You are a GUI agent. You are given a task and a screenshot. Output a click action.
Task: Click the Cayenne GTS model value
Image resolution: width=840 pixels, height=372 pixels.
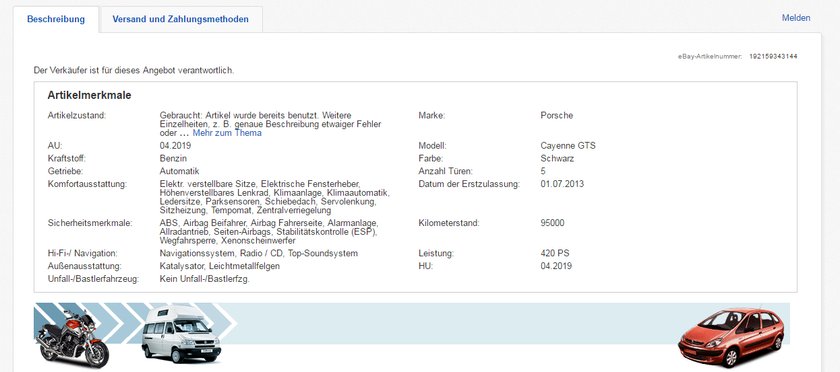tap(568, 146)
